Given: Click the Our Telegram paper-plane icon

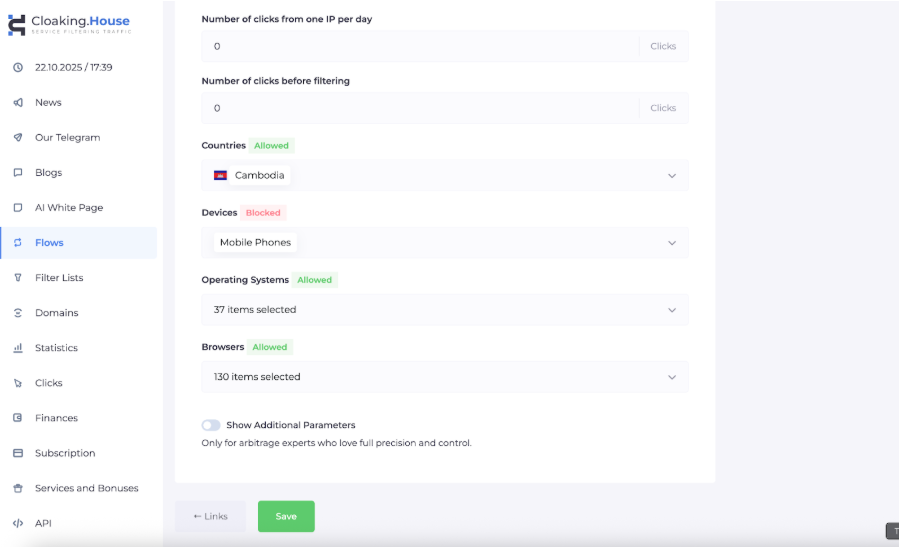Looking at the screenshot, I should [18, 138].
